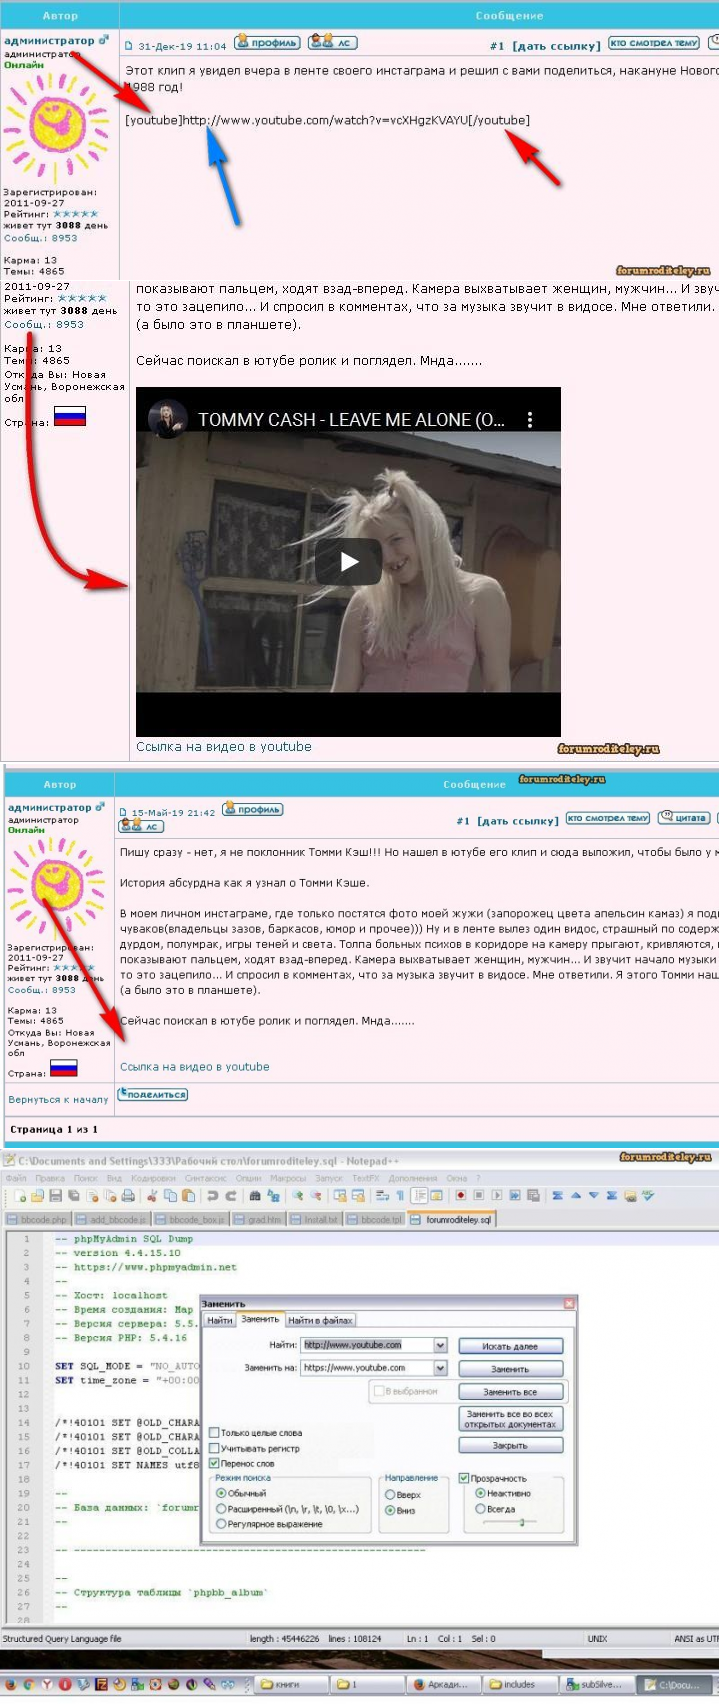This screenshot has height=1704, width=719.
Task: Click the Save All icon in Notepad++ toolbar
Action: pos(72,1195)
